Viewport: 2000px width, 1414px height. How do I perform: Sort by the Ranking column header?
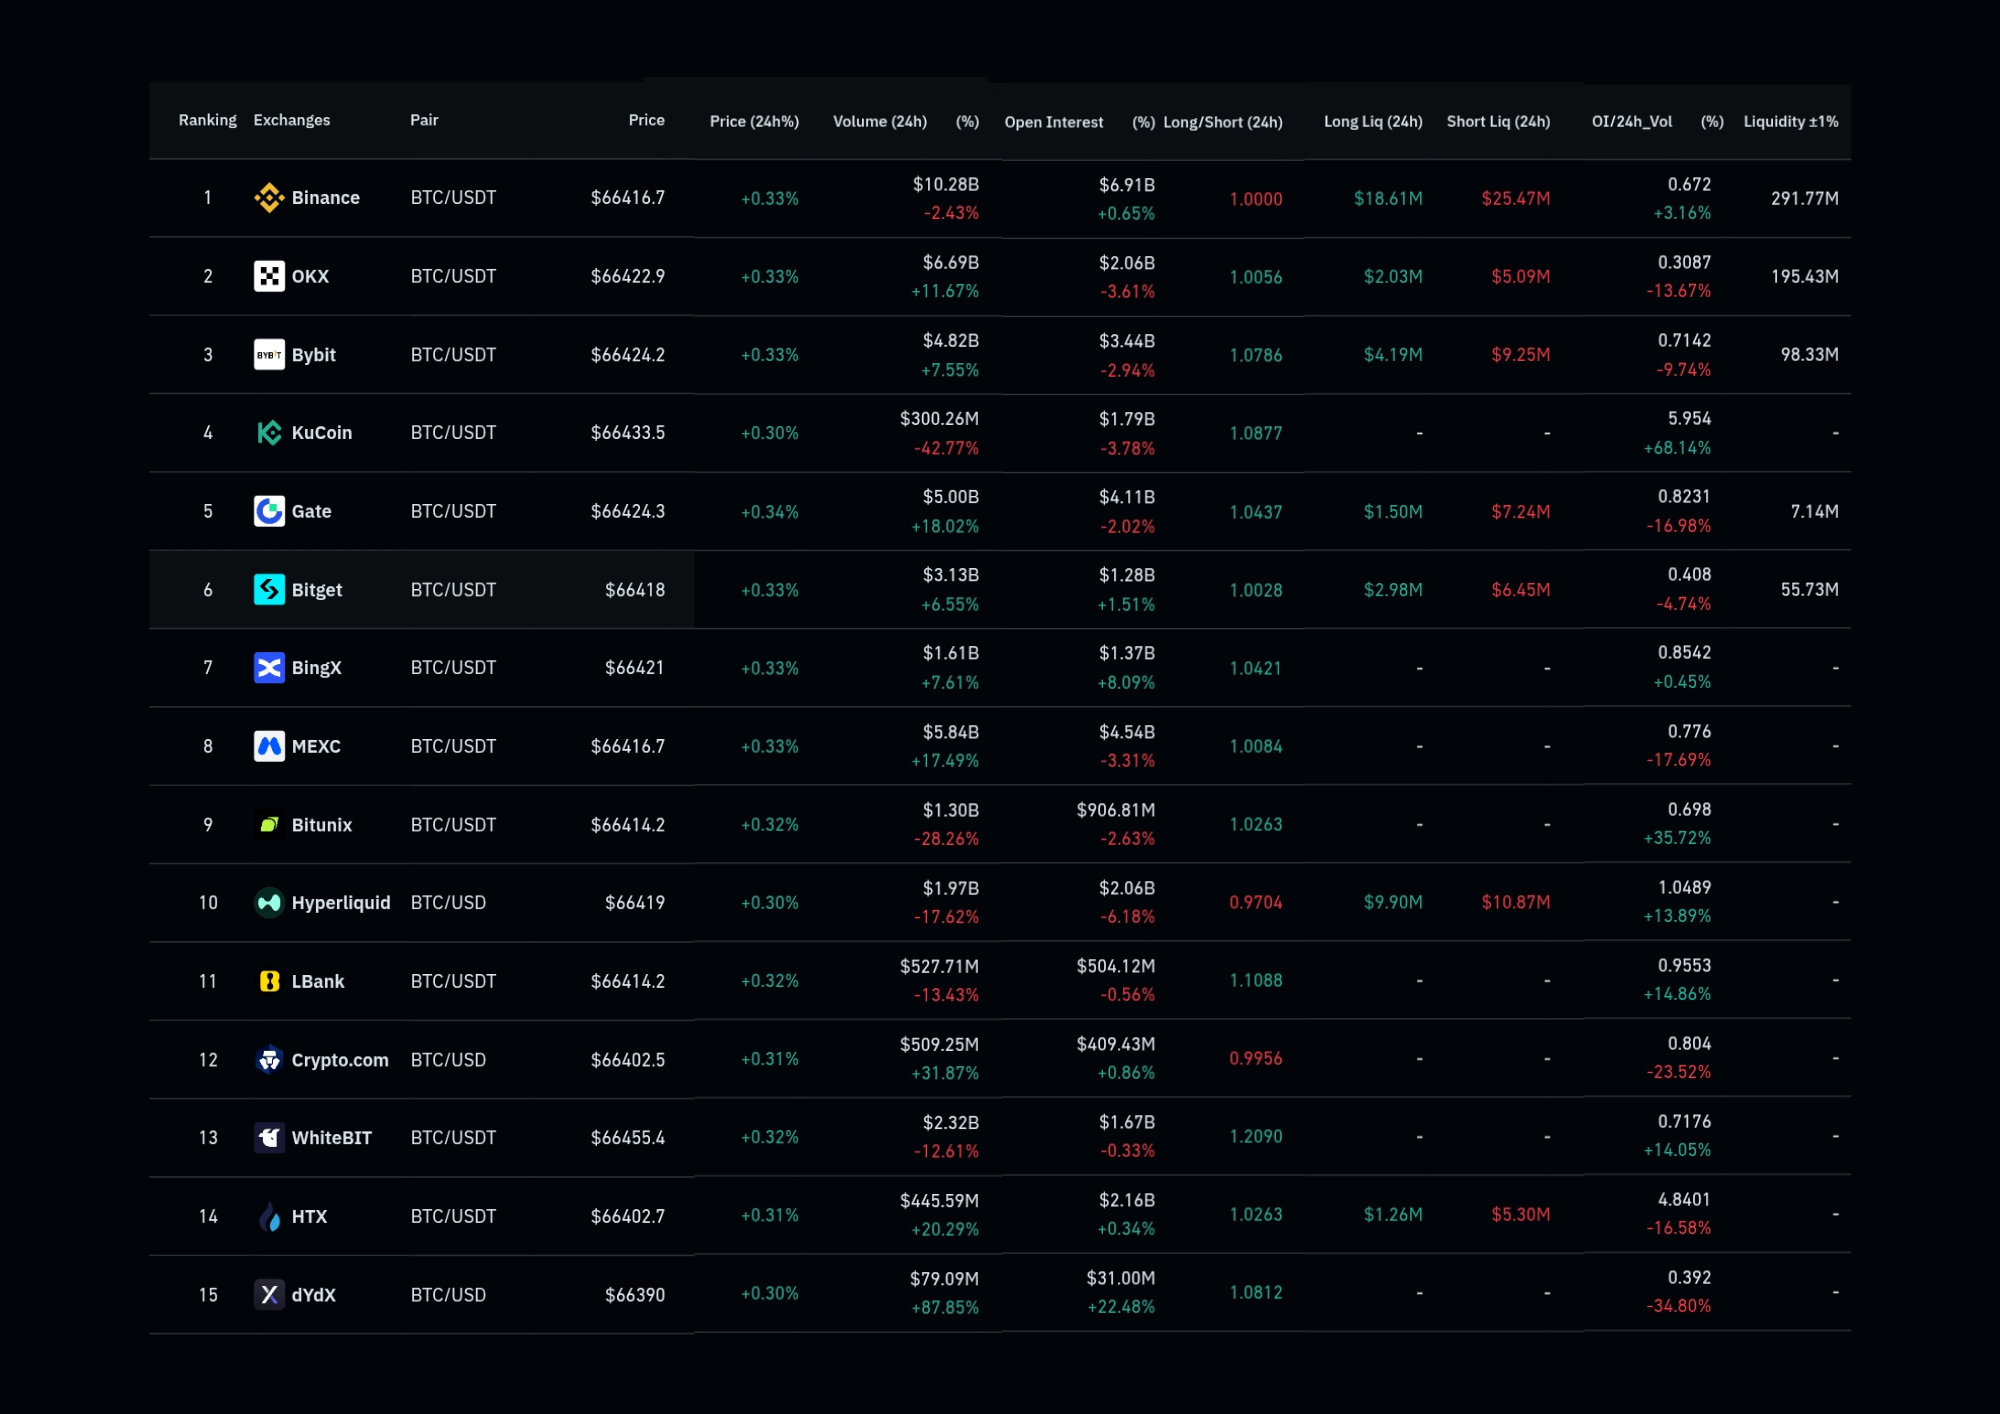pyautogui.click(x=208, y=120)
